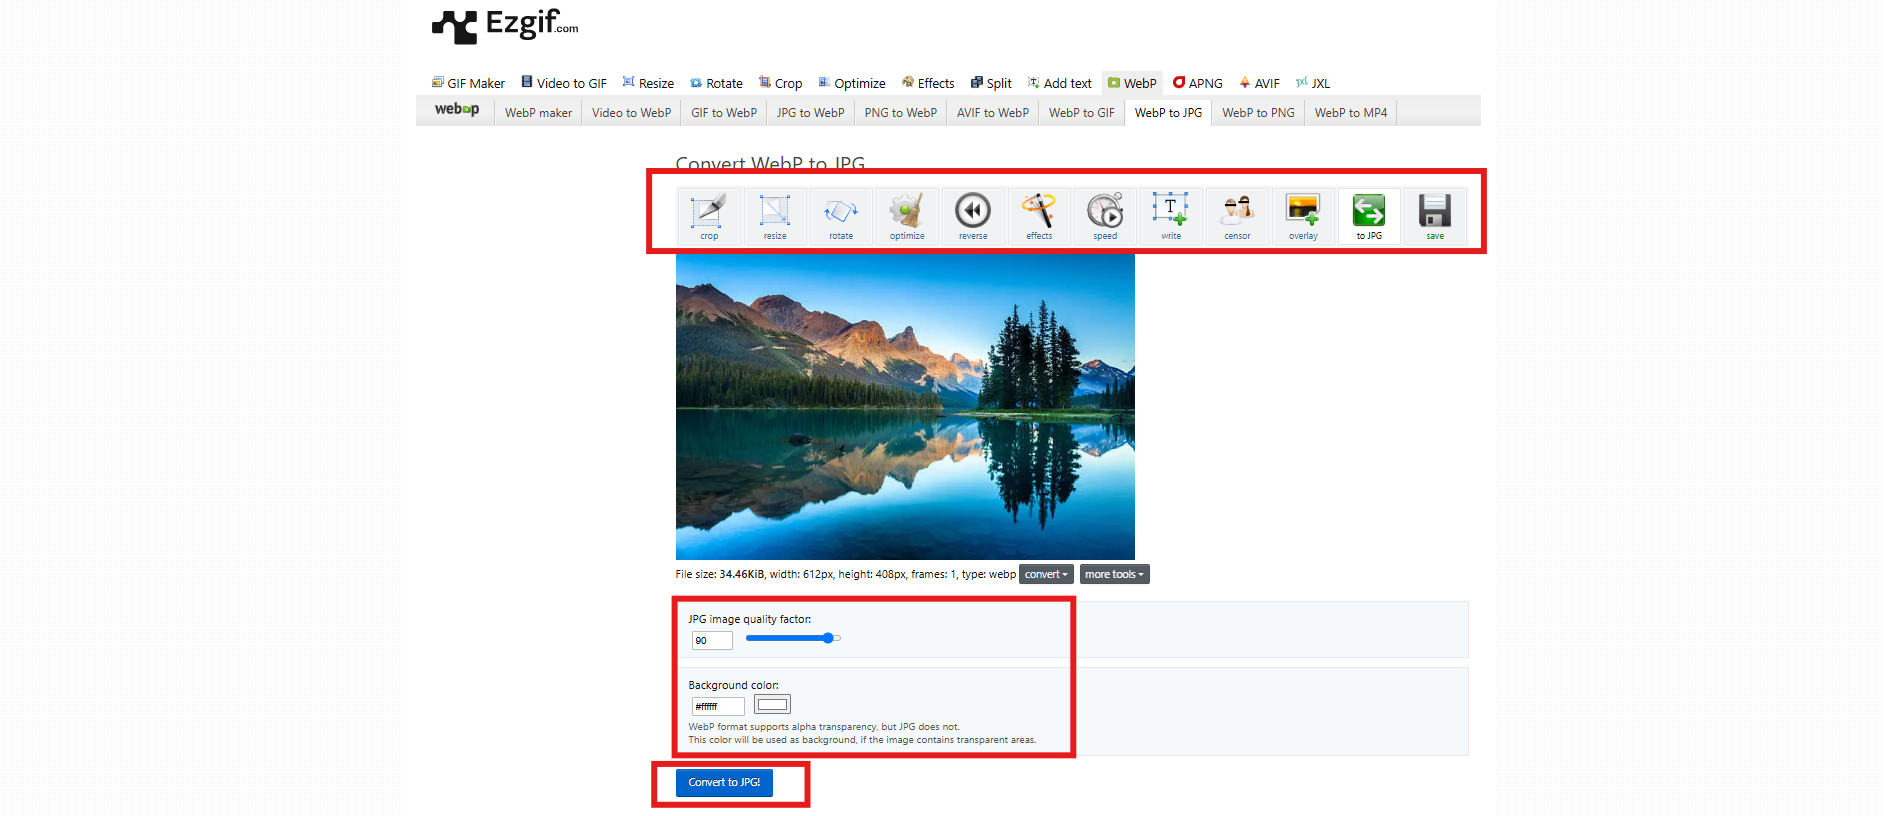
Task: Open the Add text top menu item
Action: pos(1060,83)
